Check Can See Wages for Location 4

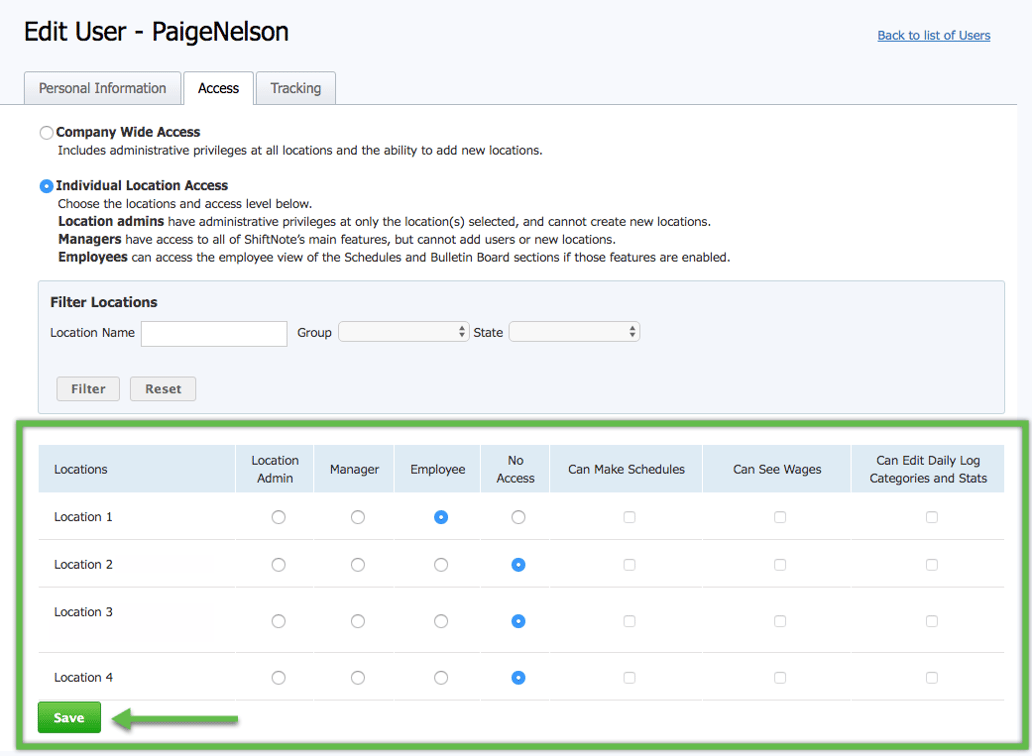[780, 677]
